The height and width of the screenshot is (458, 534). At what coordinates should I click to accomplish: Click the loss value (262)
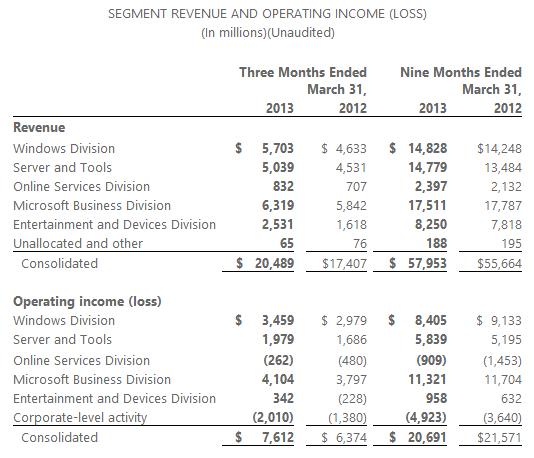[278, 361]
